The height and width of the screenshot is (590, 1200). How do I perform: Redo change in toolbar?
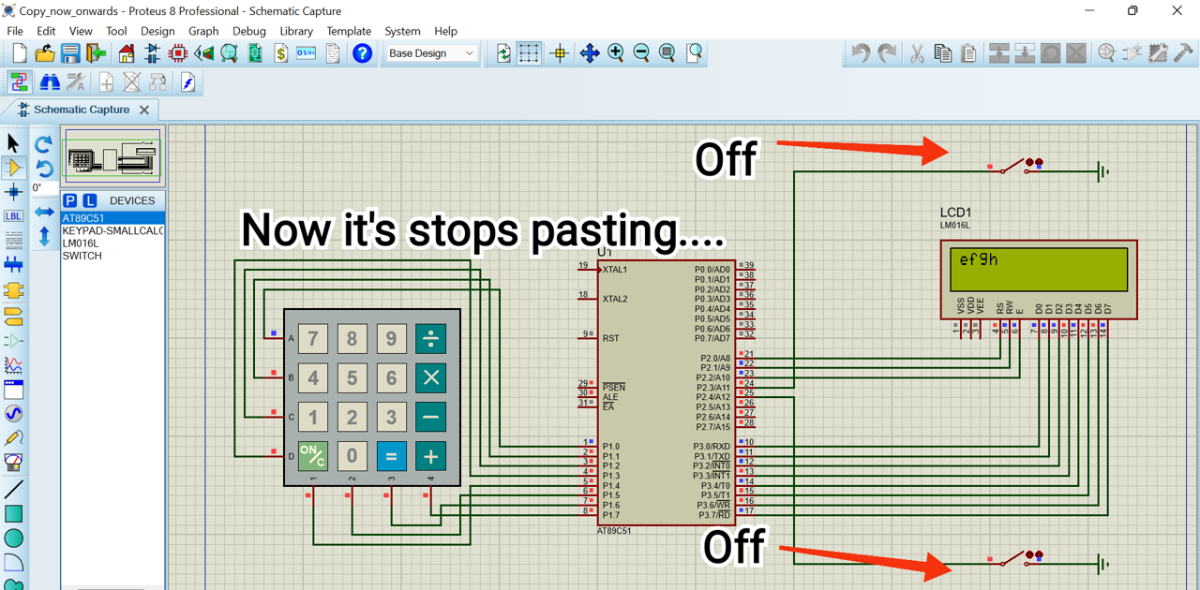tap(887, 53)
